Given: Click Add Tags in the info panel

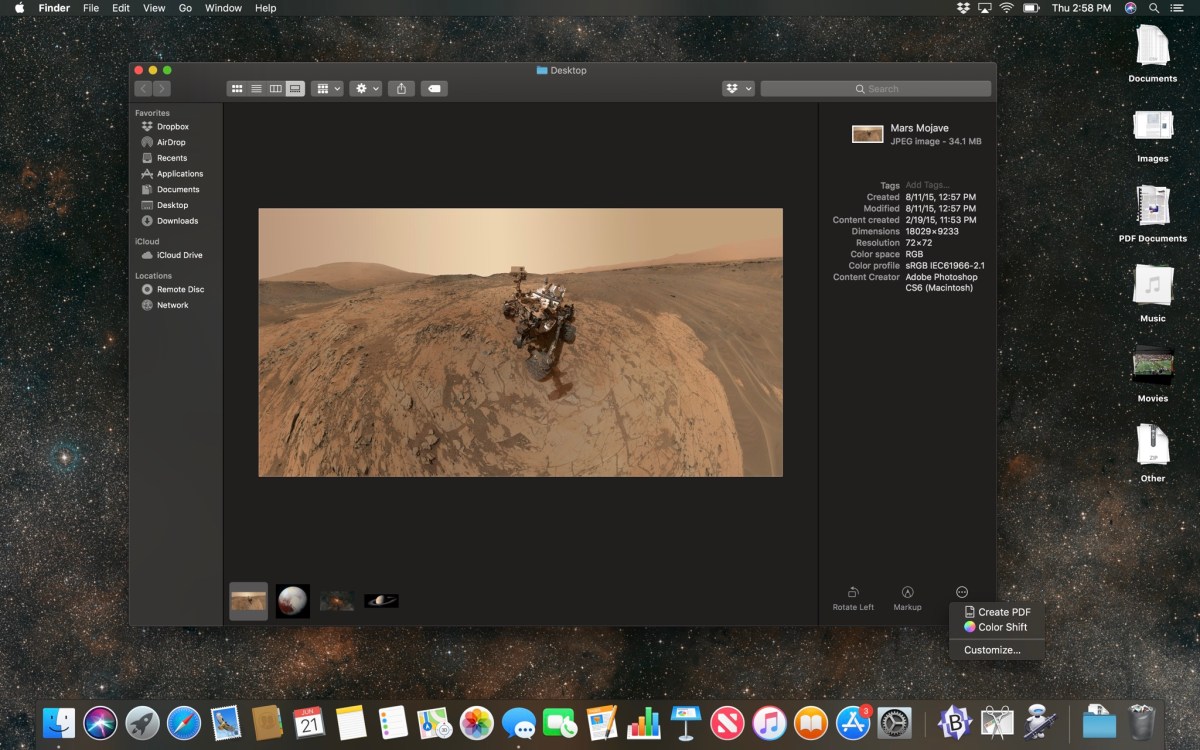Looking at the screenshot, I should pyautogui.click(x=926, y=185).
